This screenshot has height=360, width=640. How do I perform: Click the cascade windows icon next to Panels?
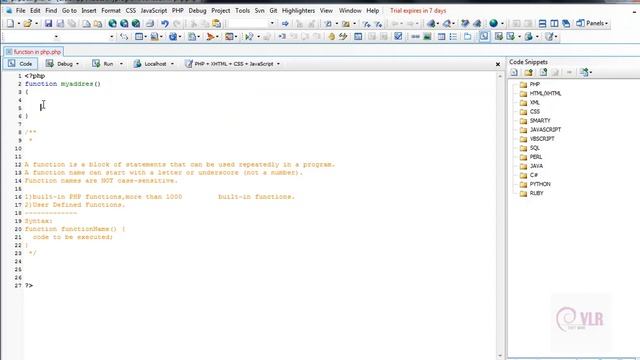(x=566, y=24)
